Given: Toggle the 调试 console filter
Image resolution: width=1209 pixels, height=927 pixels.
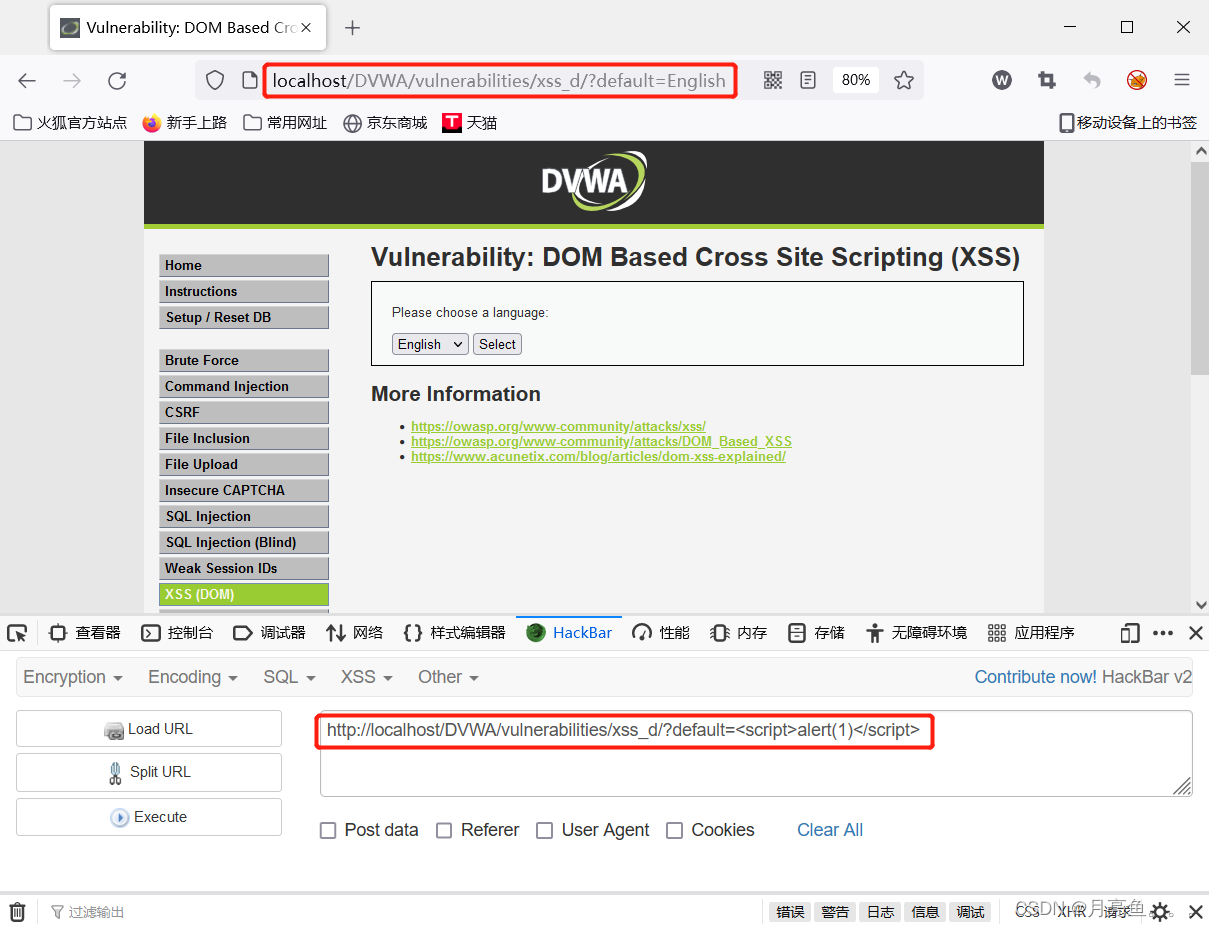Looking at the screenshot, I should pyautogui.click(x=970, y=912).
